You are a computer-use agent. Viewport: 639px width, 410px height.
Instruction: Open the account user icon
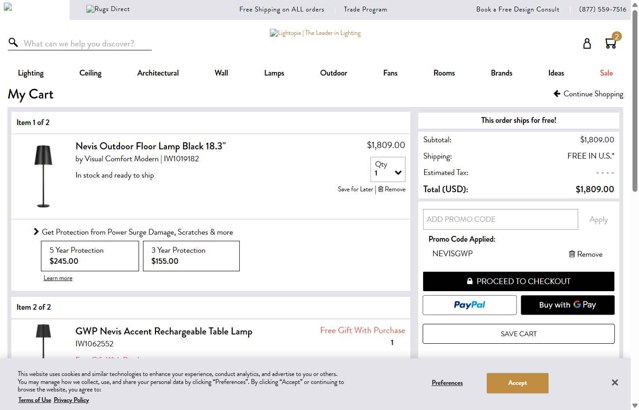tap(587, 44)
